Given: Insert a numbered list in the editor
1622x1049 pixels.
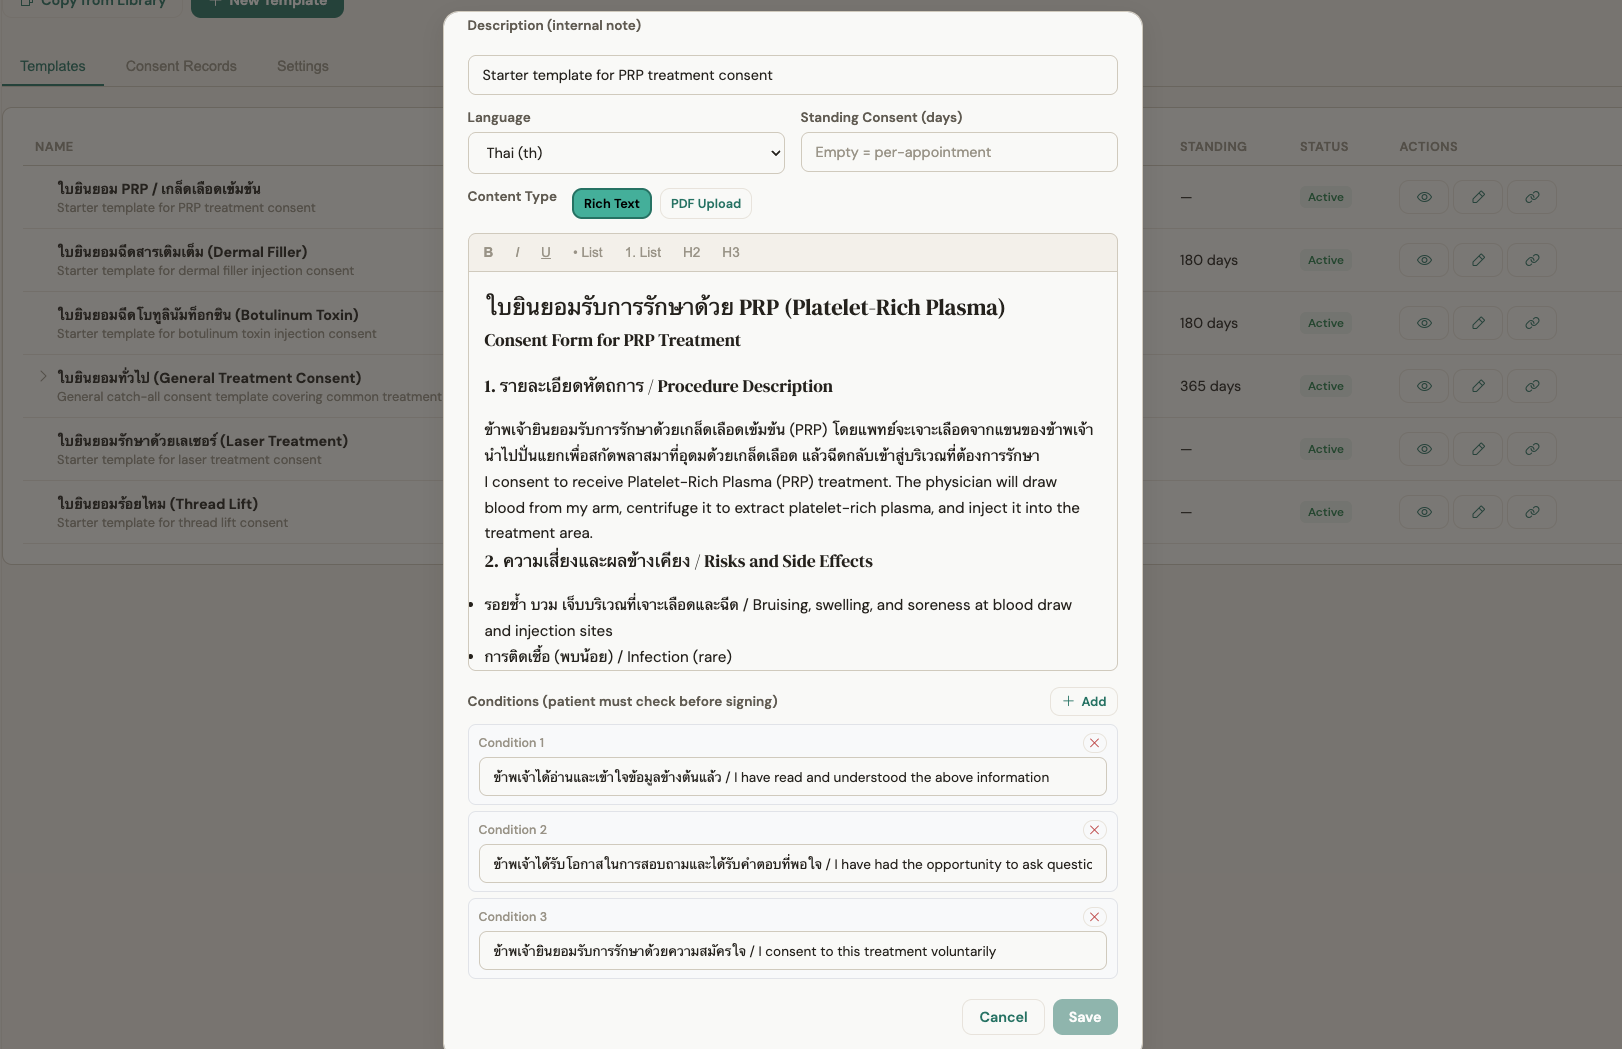Looking at the screenshot, I should pyautogui.click(x=641, y=252).
